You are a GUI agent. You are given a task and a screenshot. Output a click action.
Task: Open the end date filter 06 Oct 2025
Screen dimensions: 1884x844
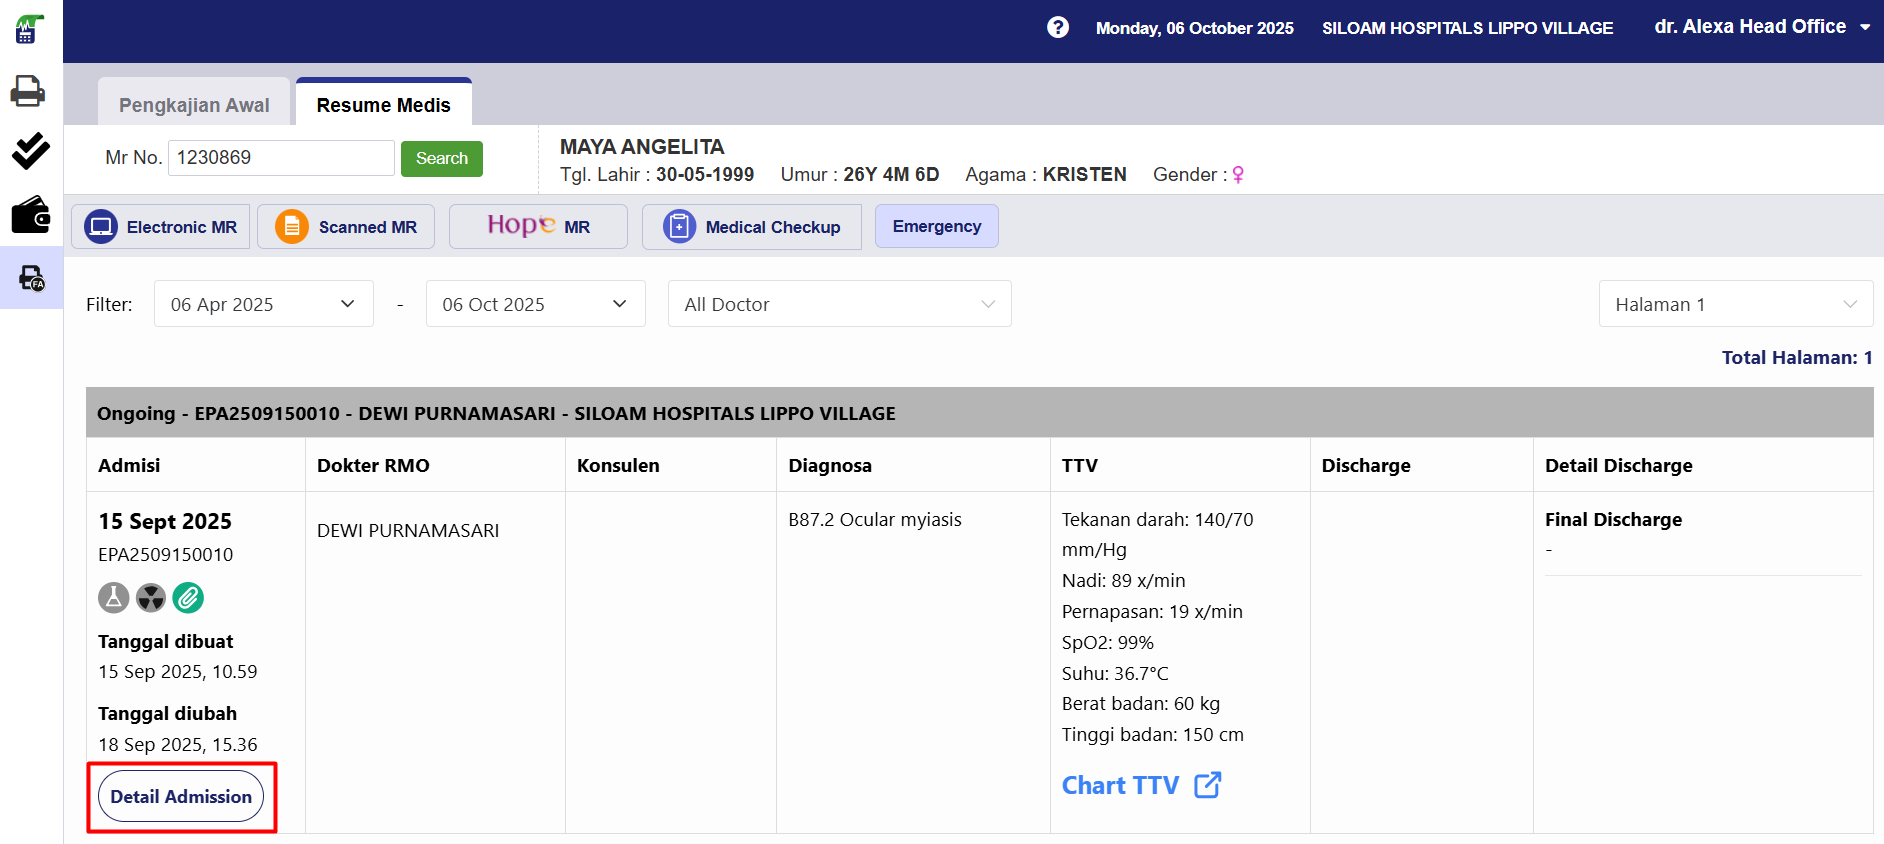click(535, 304)
